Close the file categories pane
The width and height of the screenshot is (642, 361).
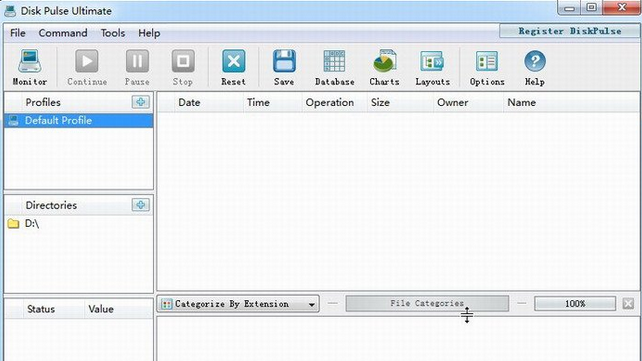[628, 304]
